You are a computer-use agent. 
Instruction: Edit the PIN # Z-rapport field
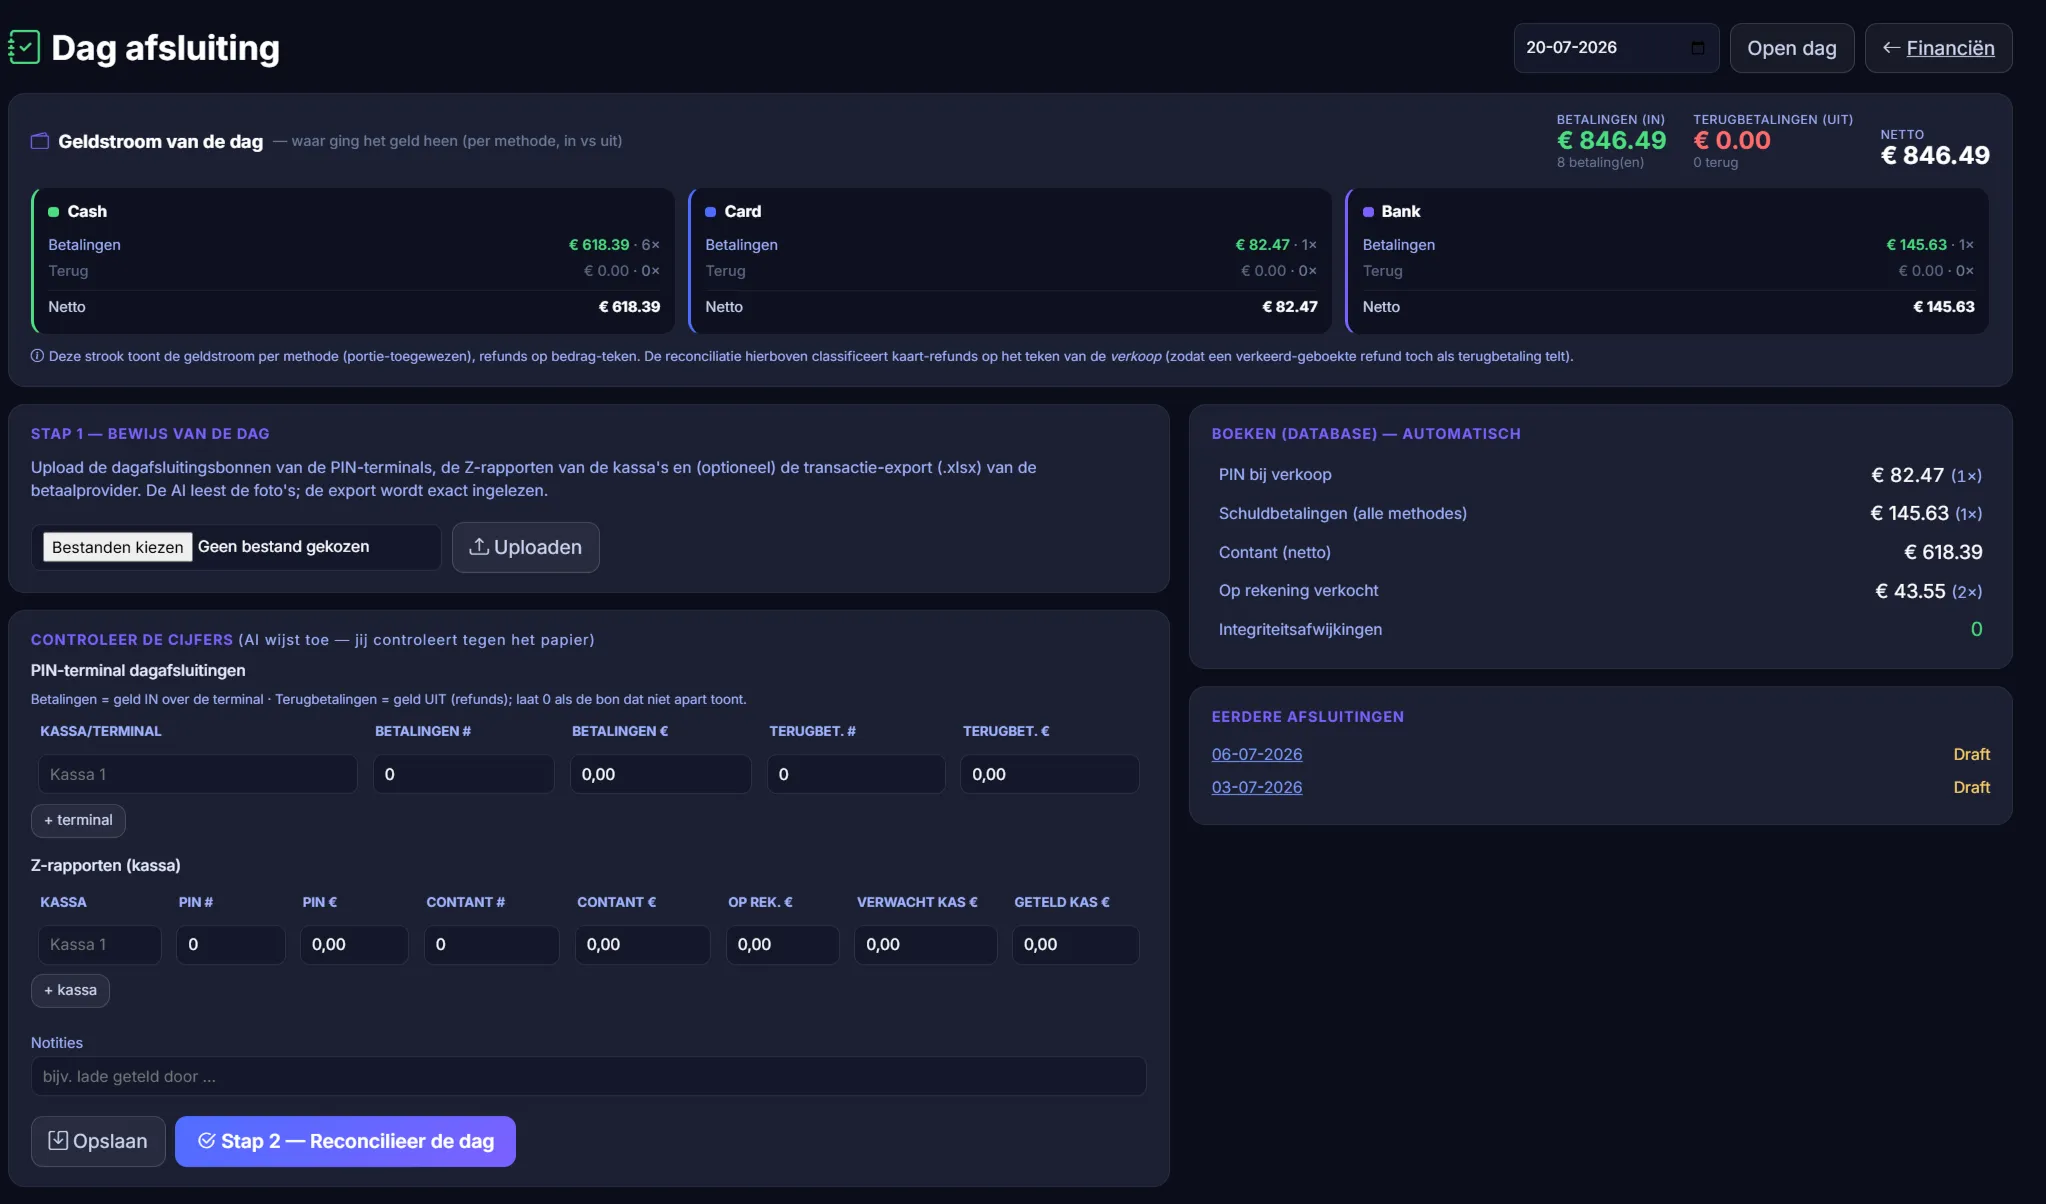coord(230,944)
